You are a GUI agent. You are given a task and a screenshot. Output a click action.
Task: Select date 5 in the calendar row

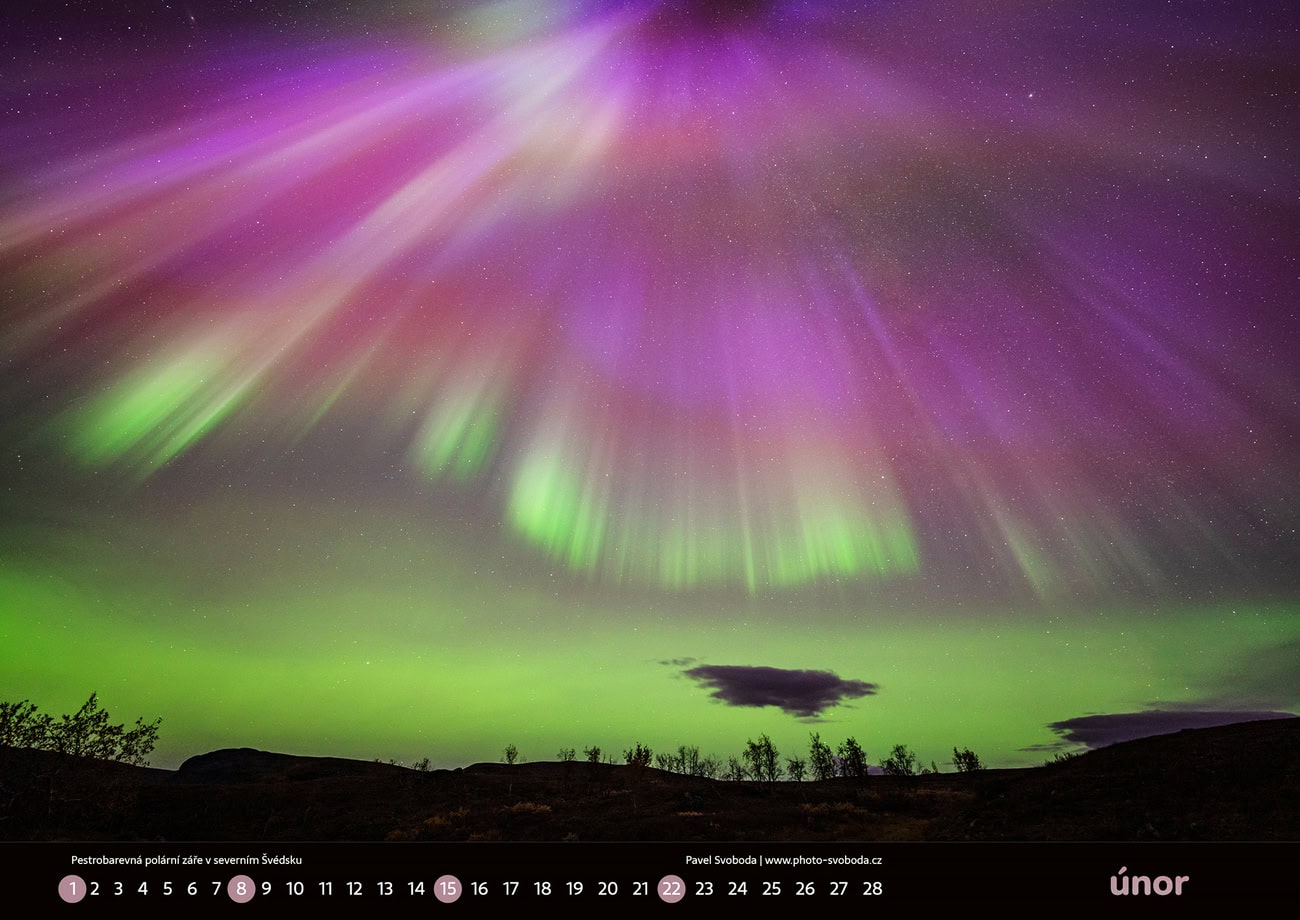[167, 889]
